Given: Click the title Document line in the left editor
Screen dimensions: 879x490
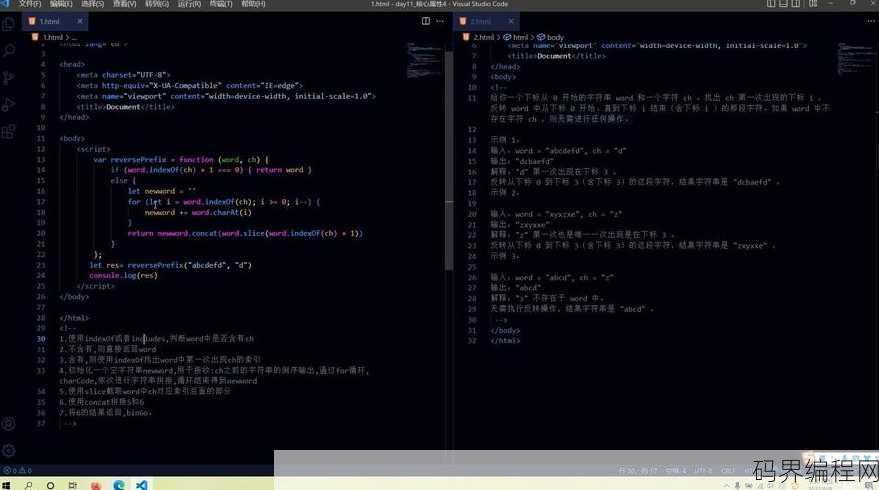Looking at the screenshot, I should click(126, 107).
